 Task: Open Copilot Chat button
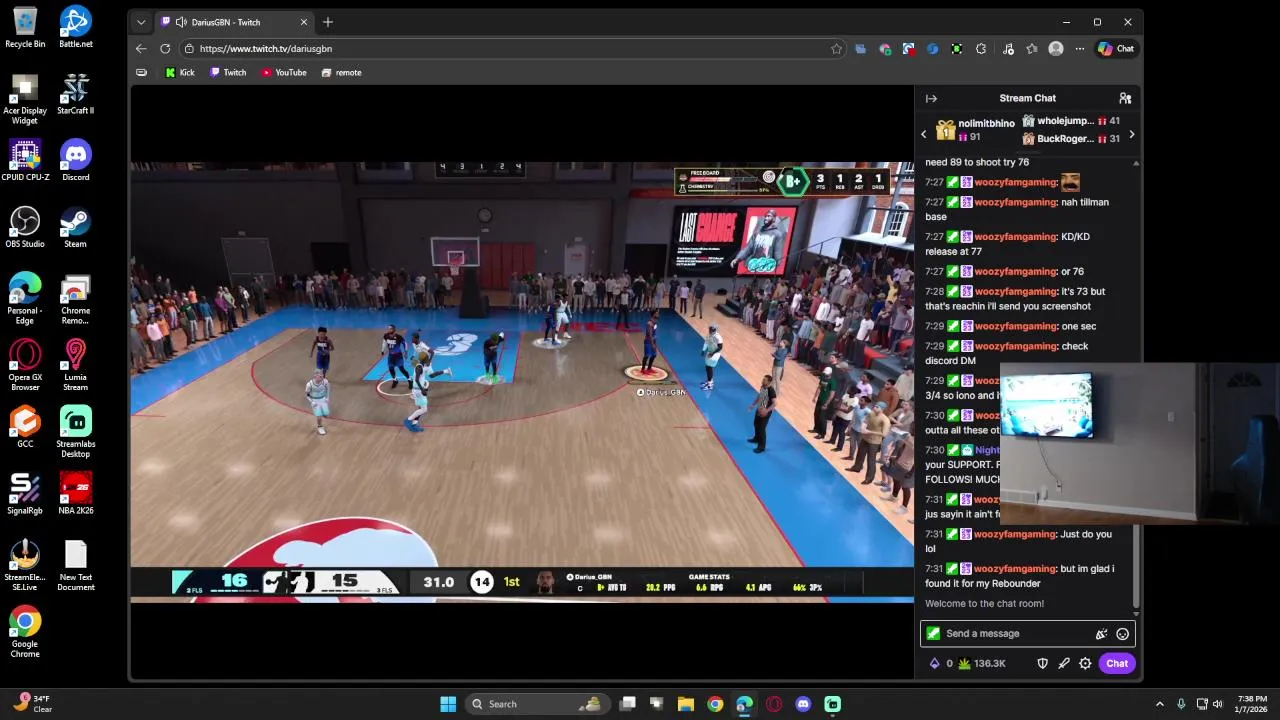click(1115, 48)
